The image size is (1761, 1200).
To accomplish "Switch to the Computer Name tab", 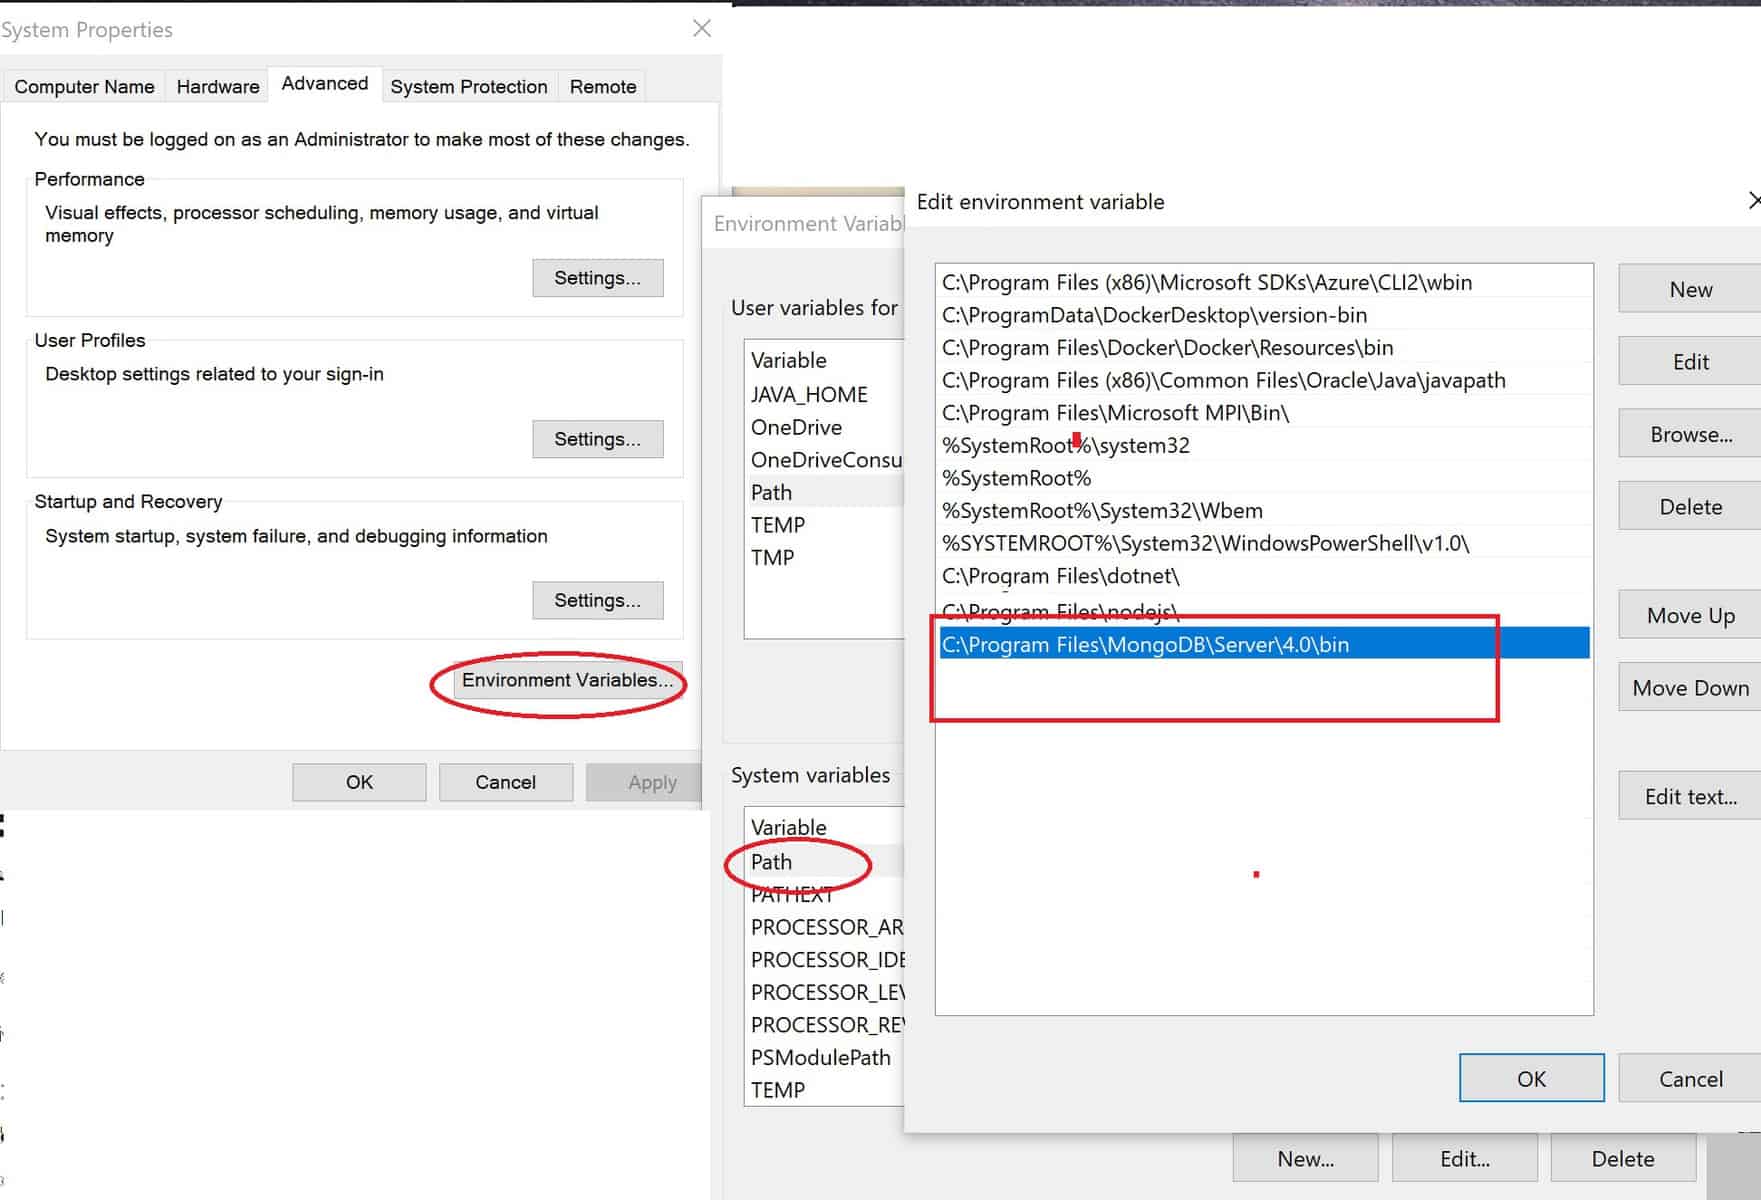I will (x=84, y=87).
